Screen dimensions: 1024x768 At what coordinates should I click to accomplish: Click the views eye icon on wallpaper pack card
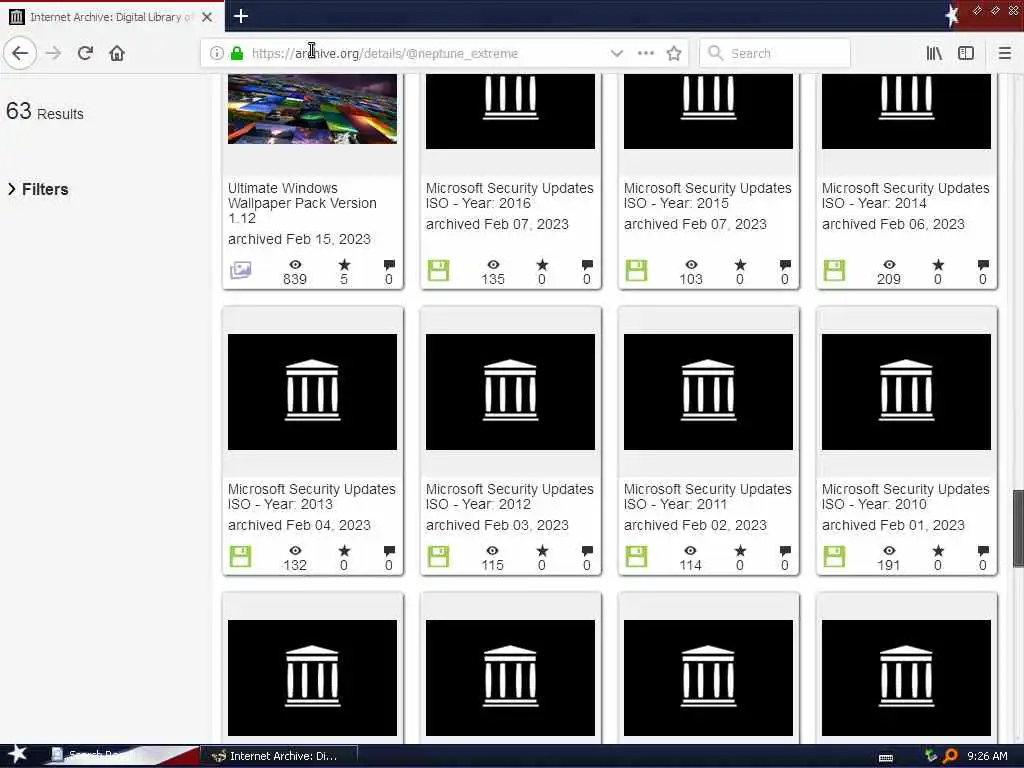[x=295, y=264]
